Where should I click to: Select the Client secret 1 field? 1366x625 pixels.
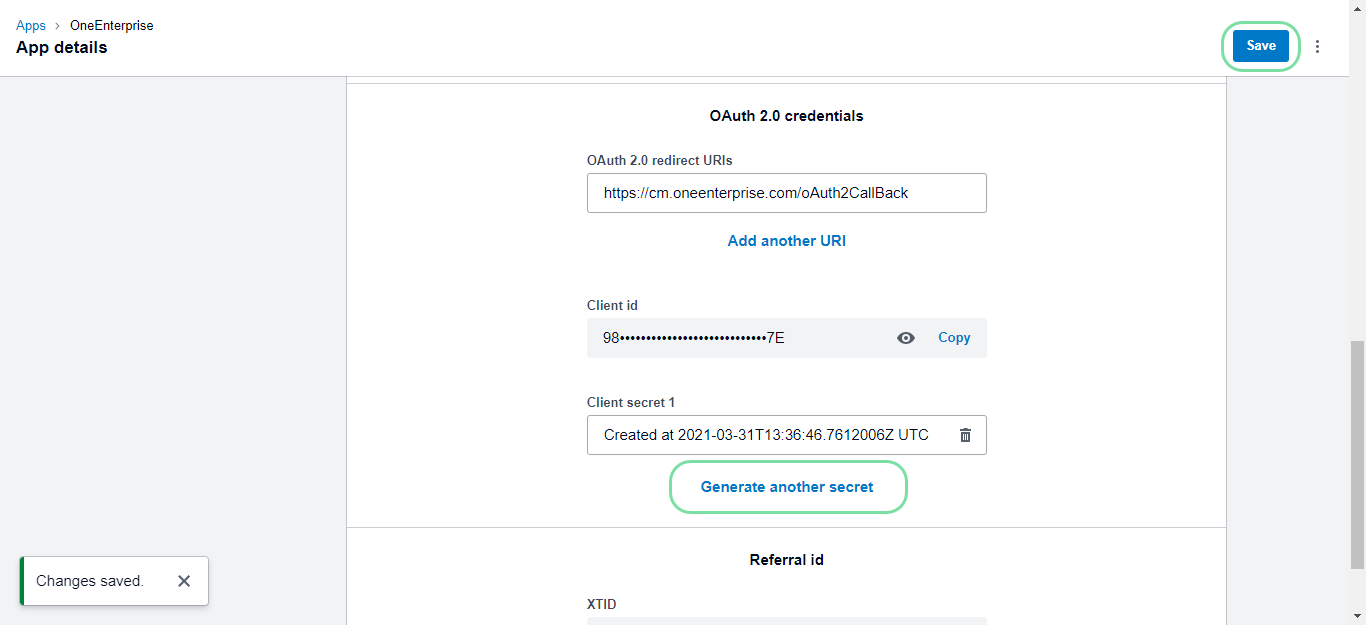coord(766,435)
